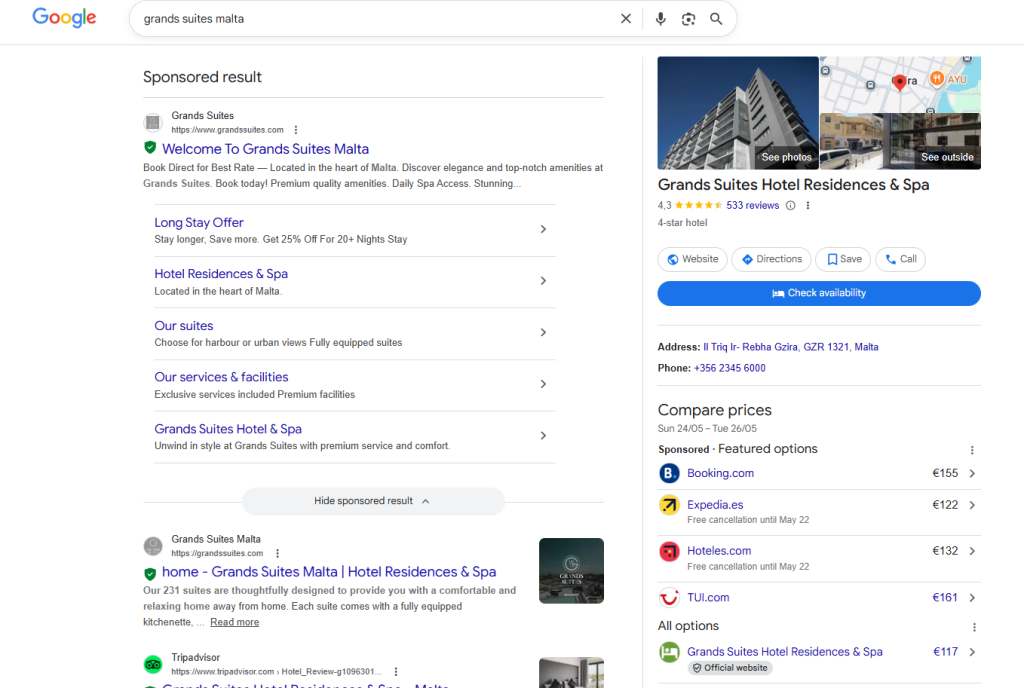The width and height of the screenshot is (1024, 688).
Task: Open more options for Featured options
Action: 971,450
